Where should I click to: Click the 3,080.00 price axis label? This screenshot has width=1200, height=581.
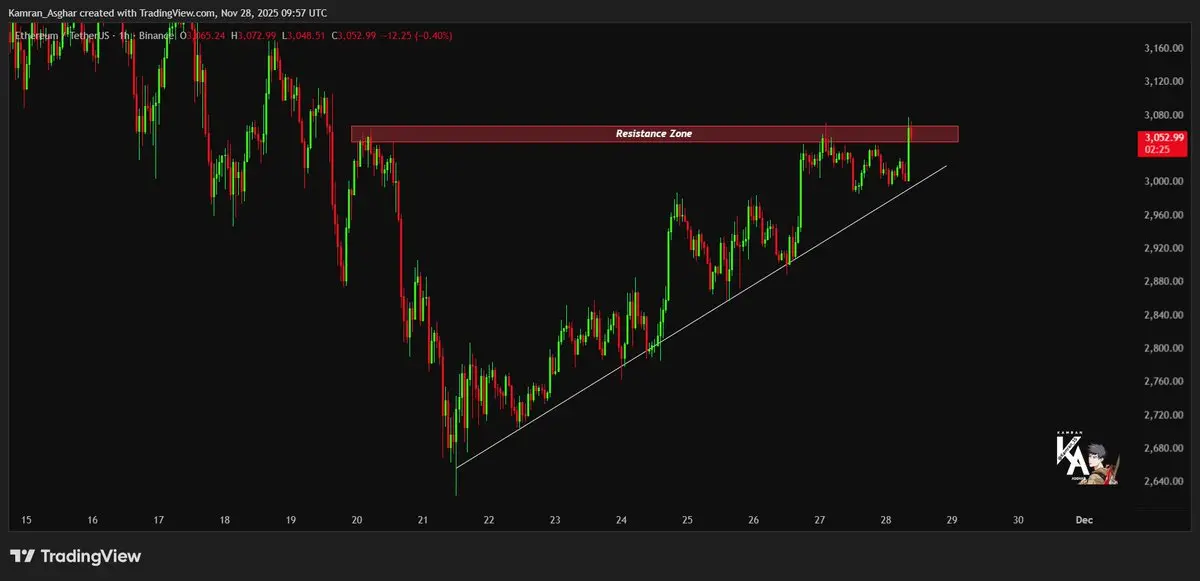point(1162,115)
